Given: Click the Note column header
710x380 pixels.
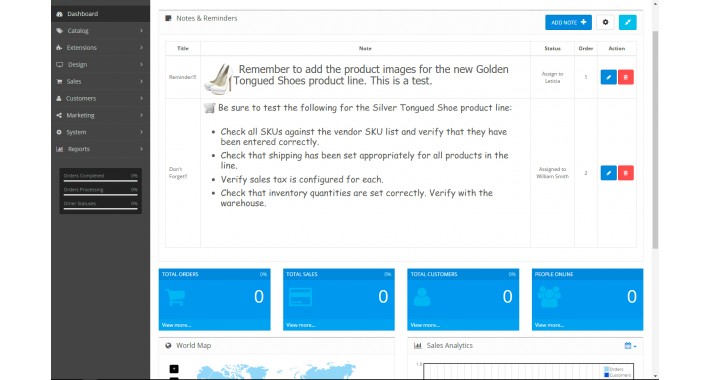Looking at the screenshot, I should click(x=365, y=48).
